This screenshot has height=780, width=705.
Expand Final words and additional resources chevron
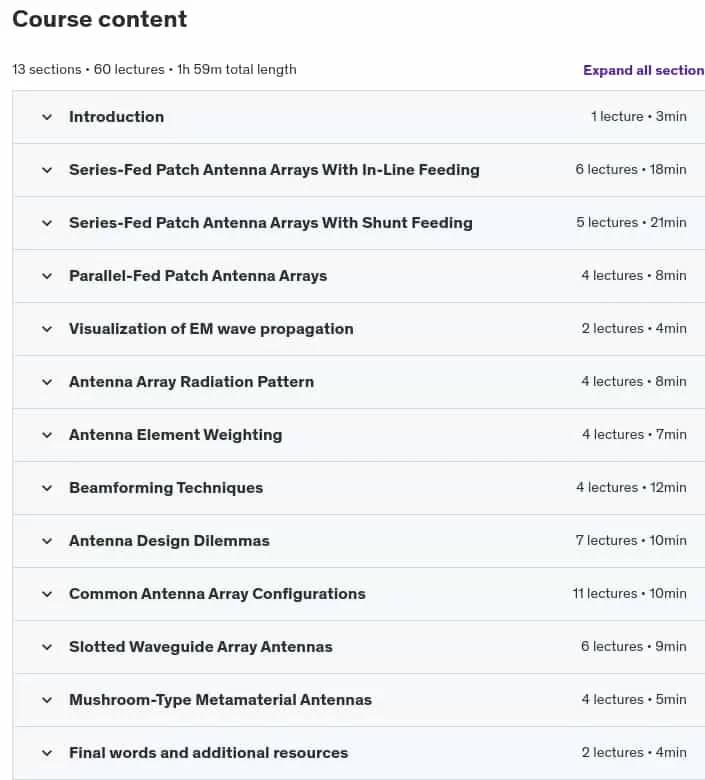[x=47, y=753]
